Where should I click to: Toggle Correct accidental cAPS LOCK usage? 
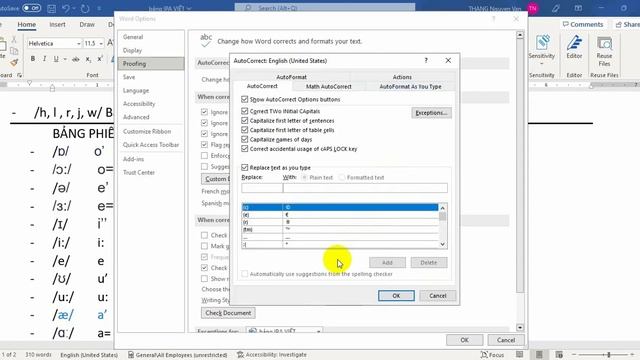(244, 149)
